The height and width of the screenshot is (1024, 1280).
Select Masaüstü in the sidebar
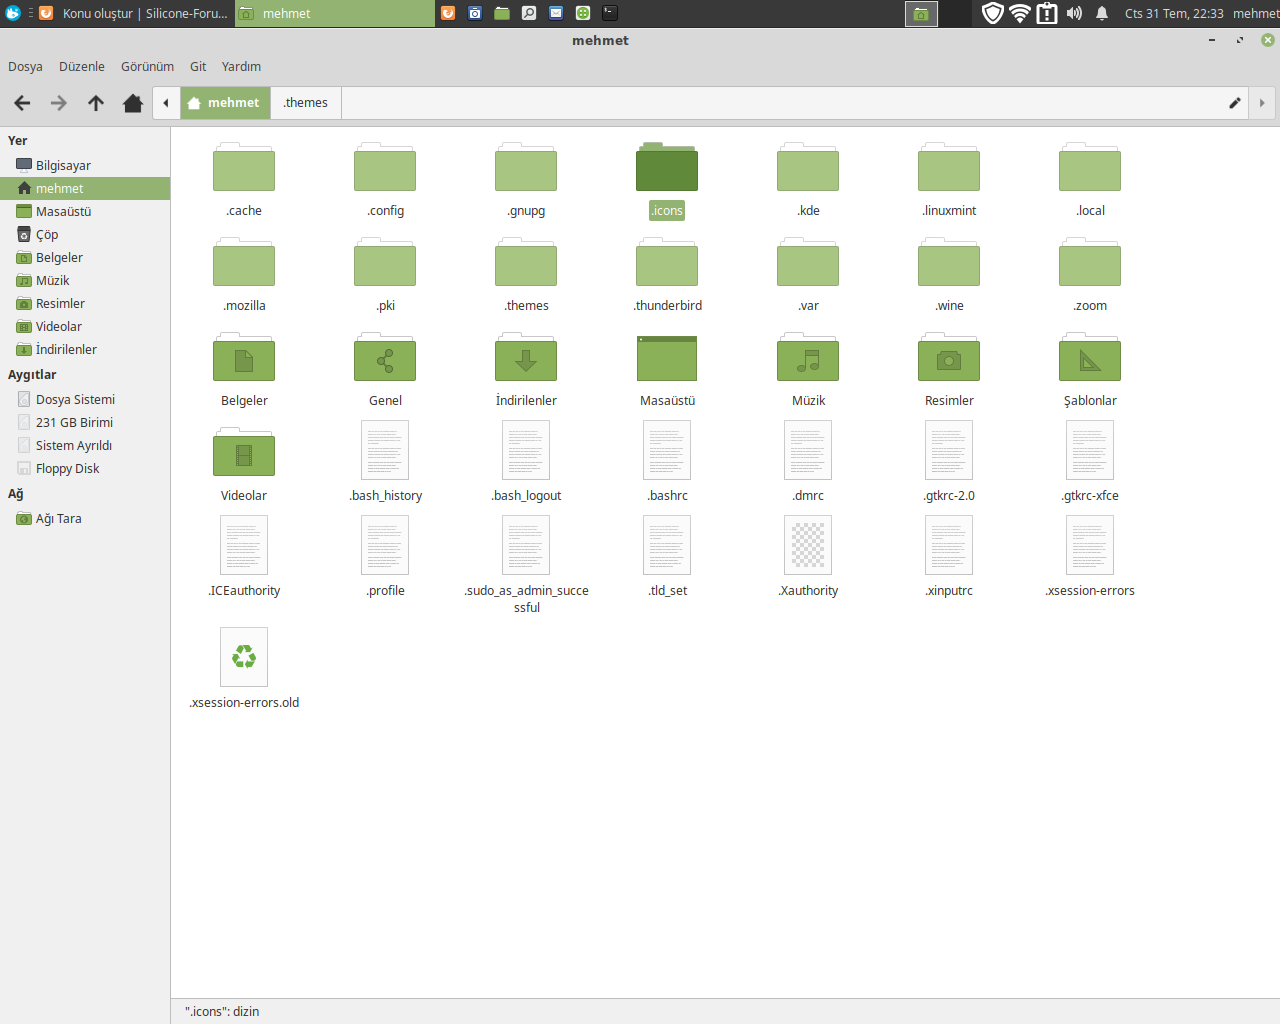[x=85, y=211]
